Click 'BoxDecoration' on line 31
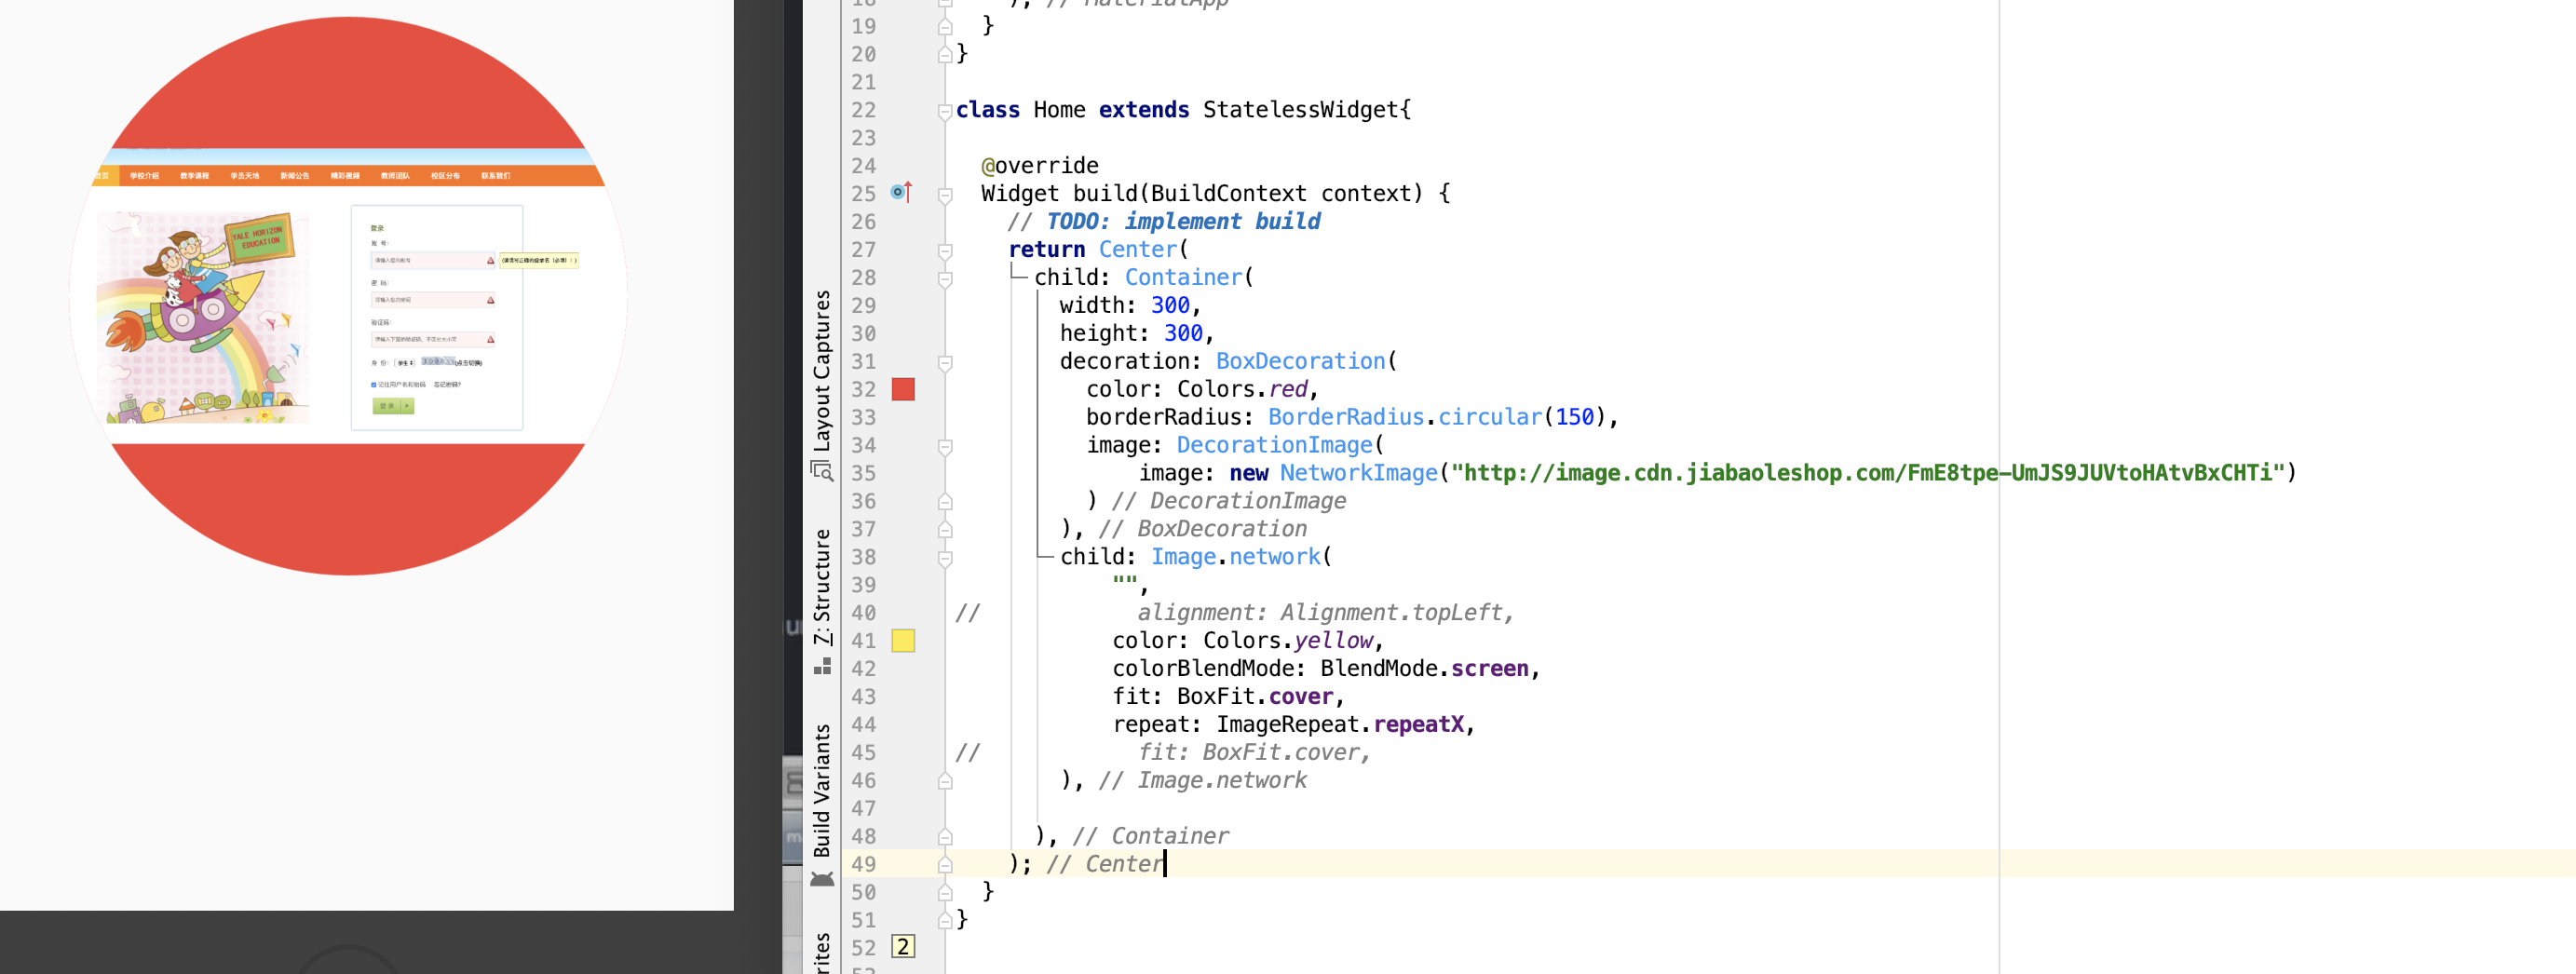 [x=1300, y=361]
